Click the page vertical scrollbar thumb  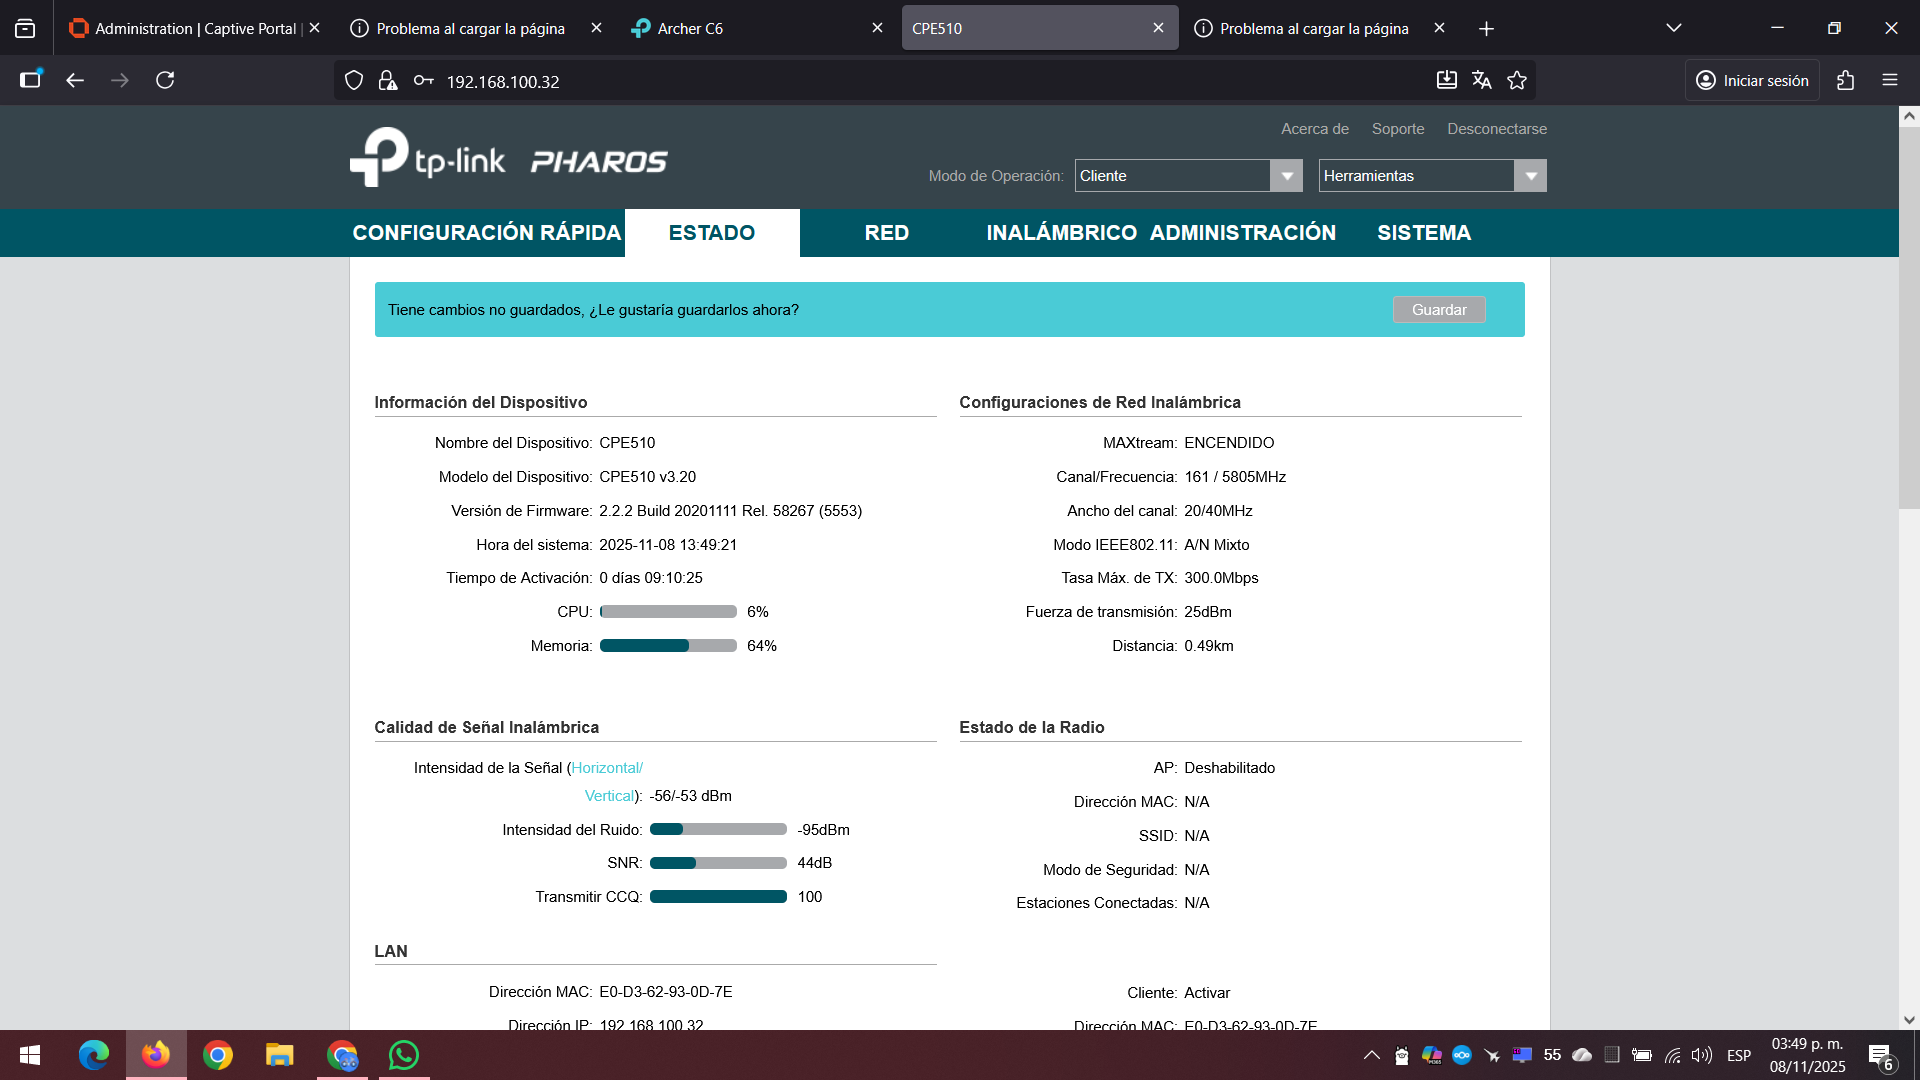coord(1909,320)
